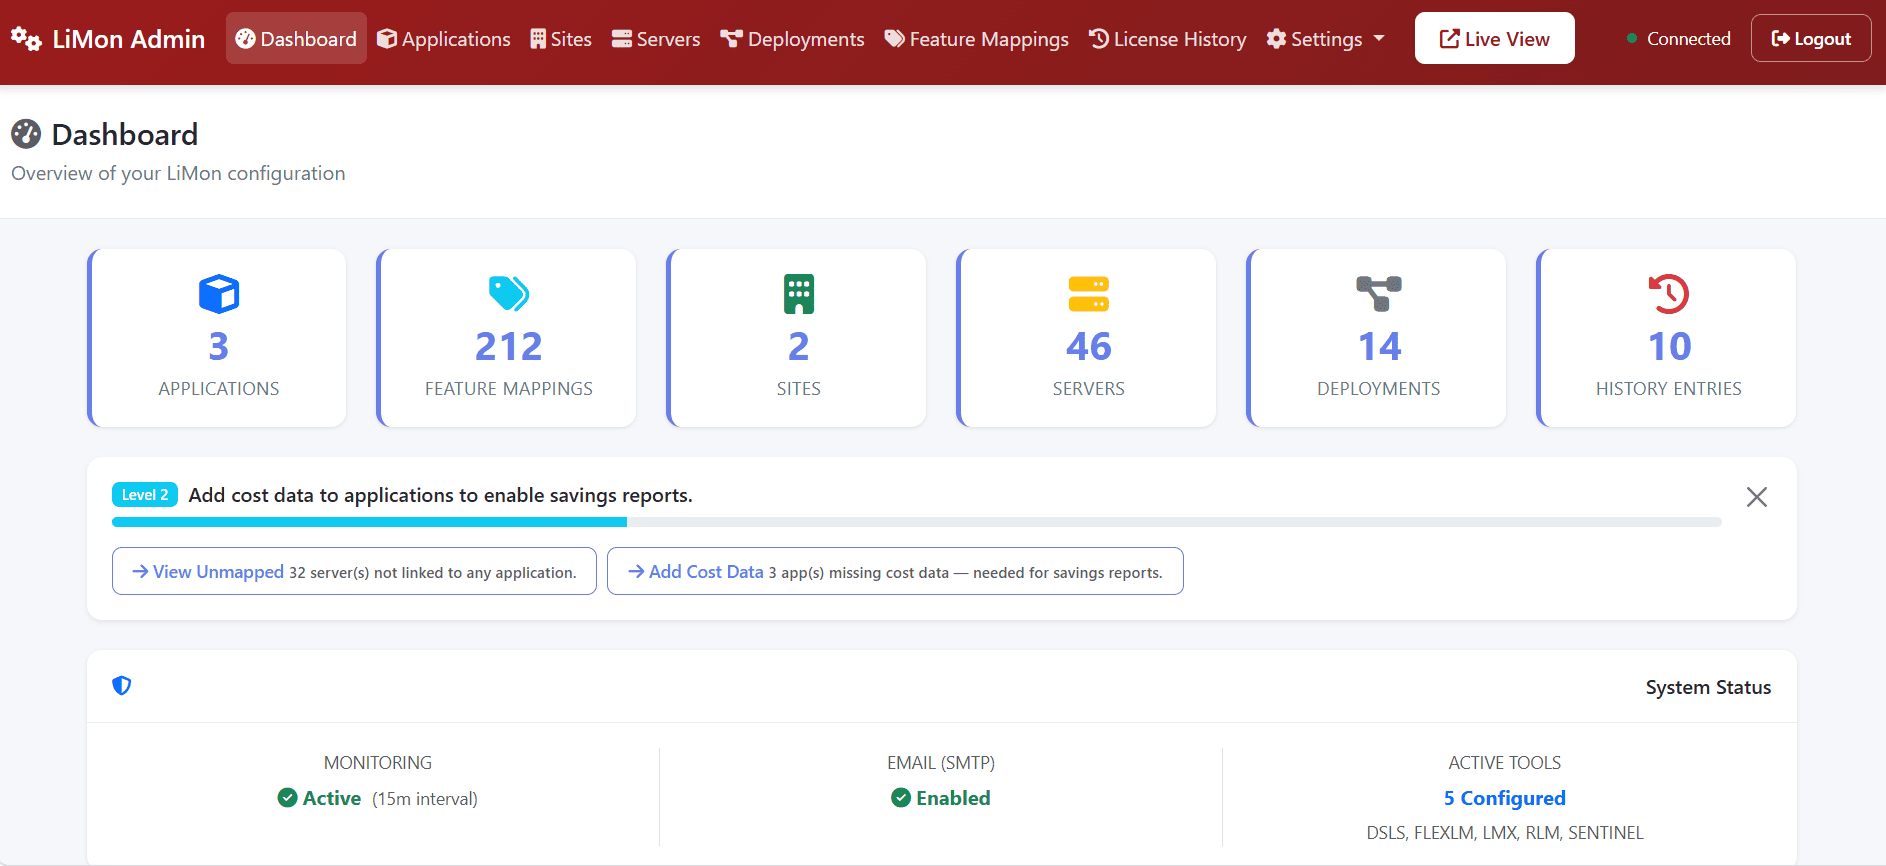The image size is (1886, 866).
Task: Click the EMAIL (SMTP) label
Action: point(941,763)
